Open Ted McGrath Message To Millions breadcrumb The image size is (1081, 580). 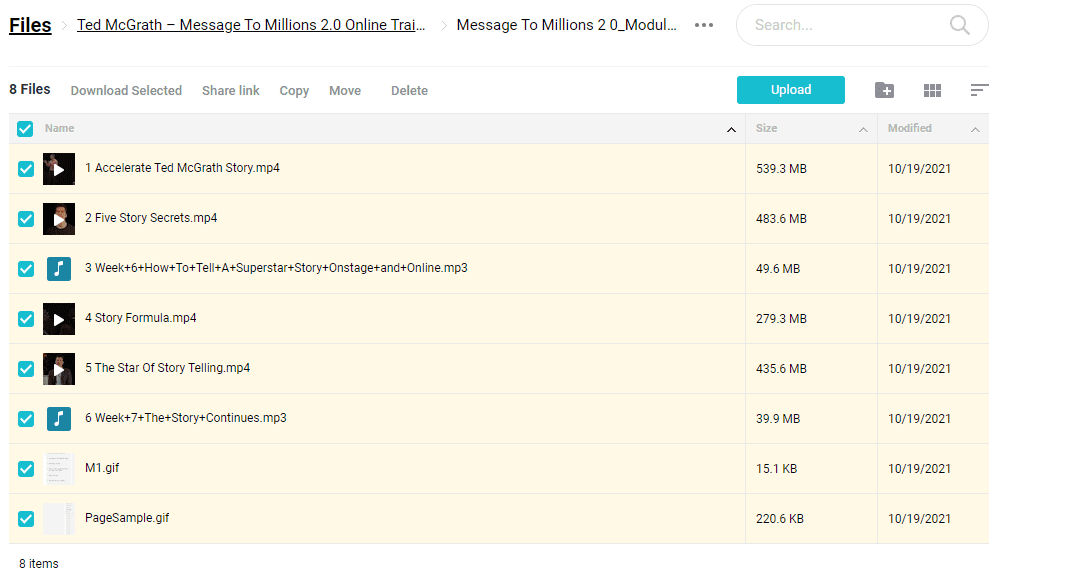pyautogui.click(x=251, y=25)
